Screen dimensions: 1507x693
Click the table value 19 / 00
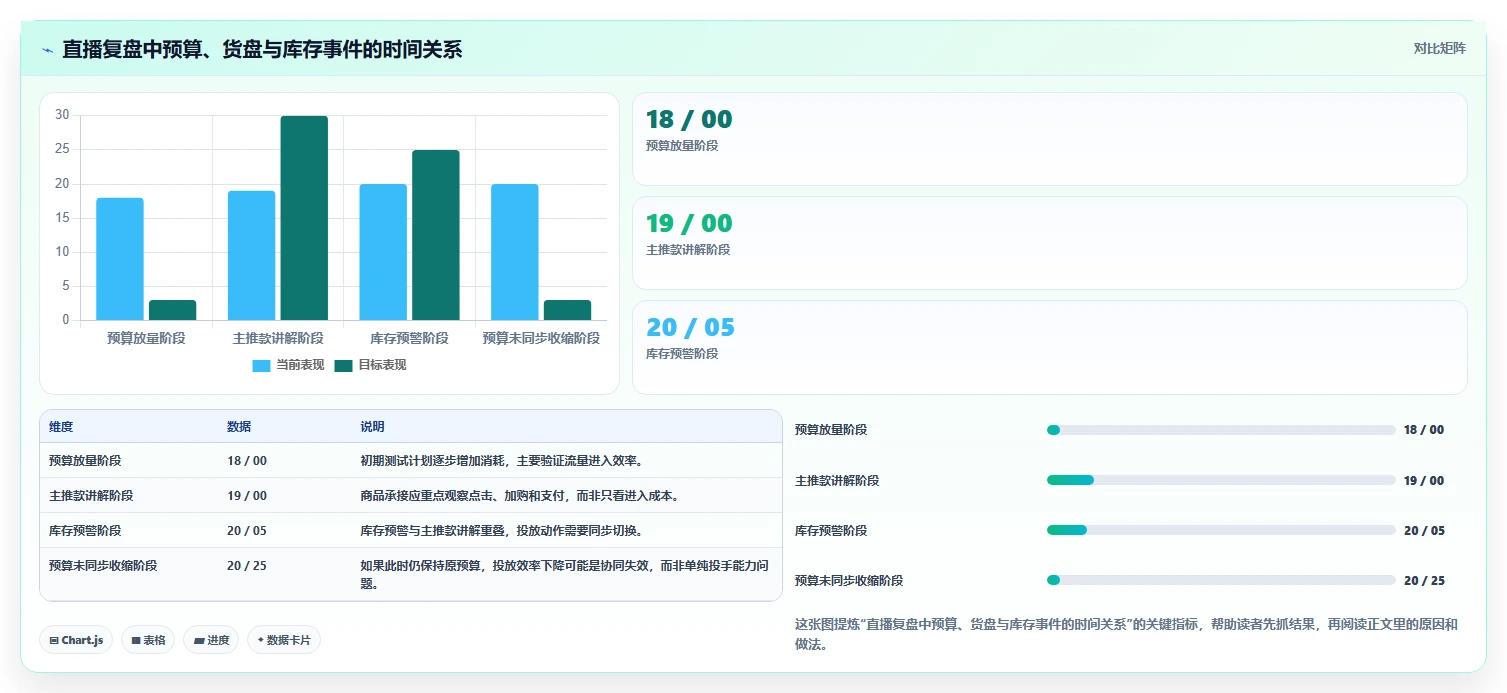point(247,496)
